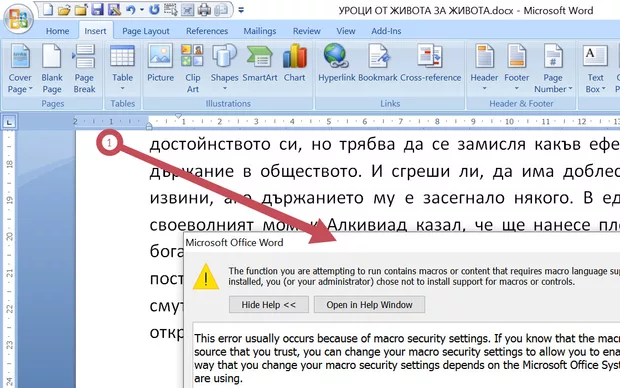This screenshot has height=388, width=620.
Task: Click the Microsoft Office Word dialog title
Action: 234,242
